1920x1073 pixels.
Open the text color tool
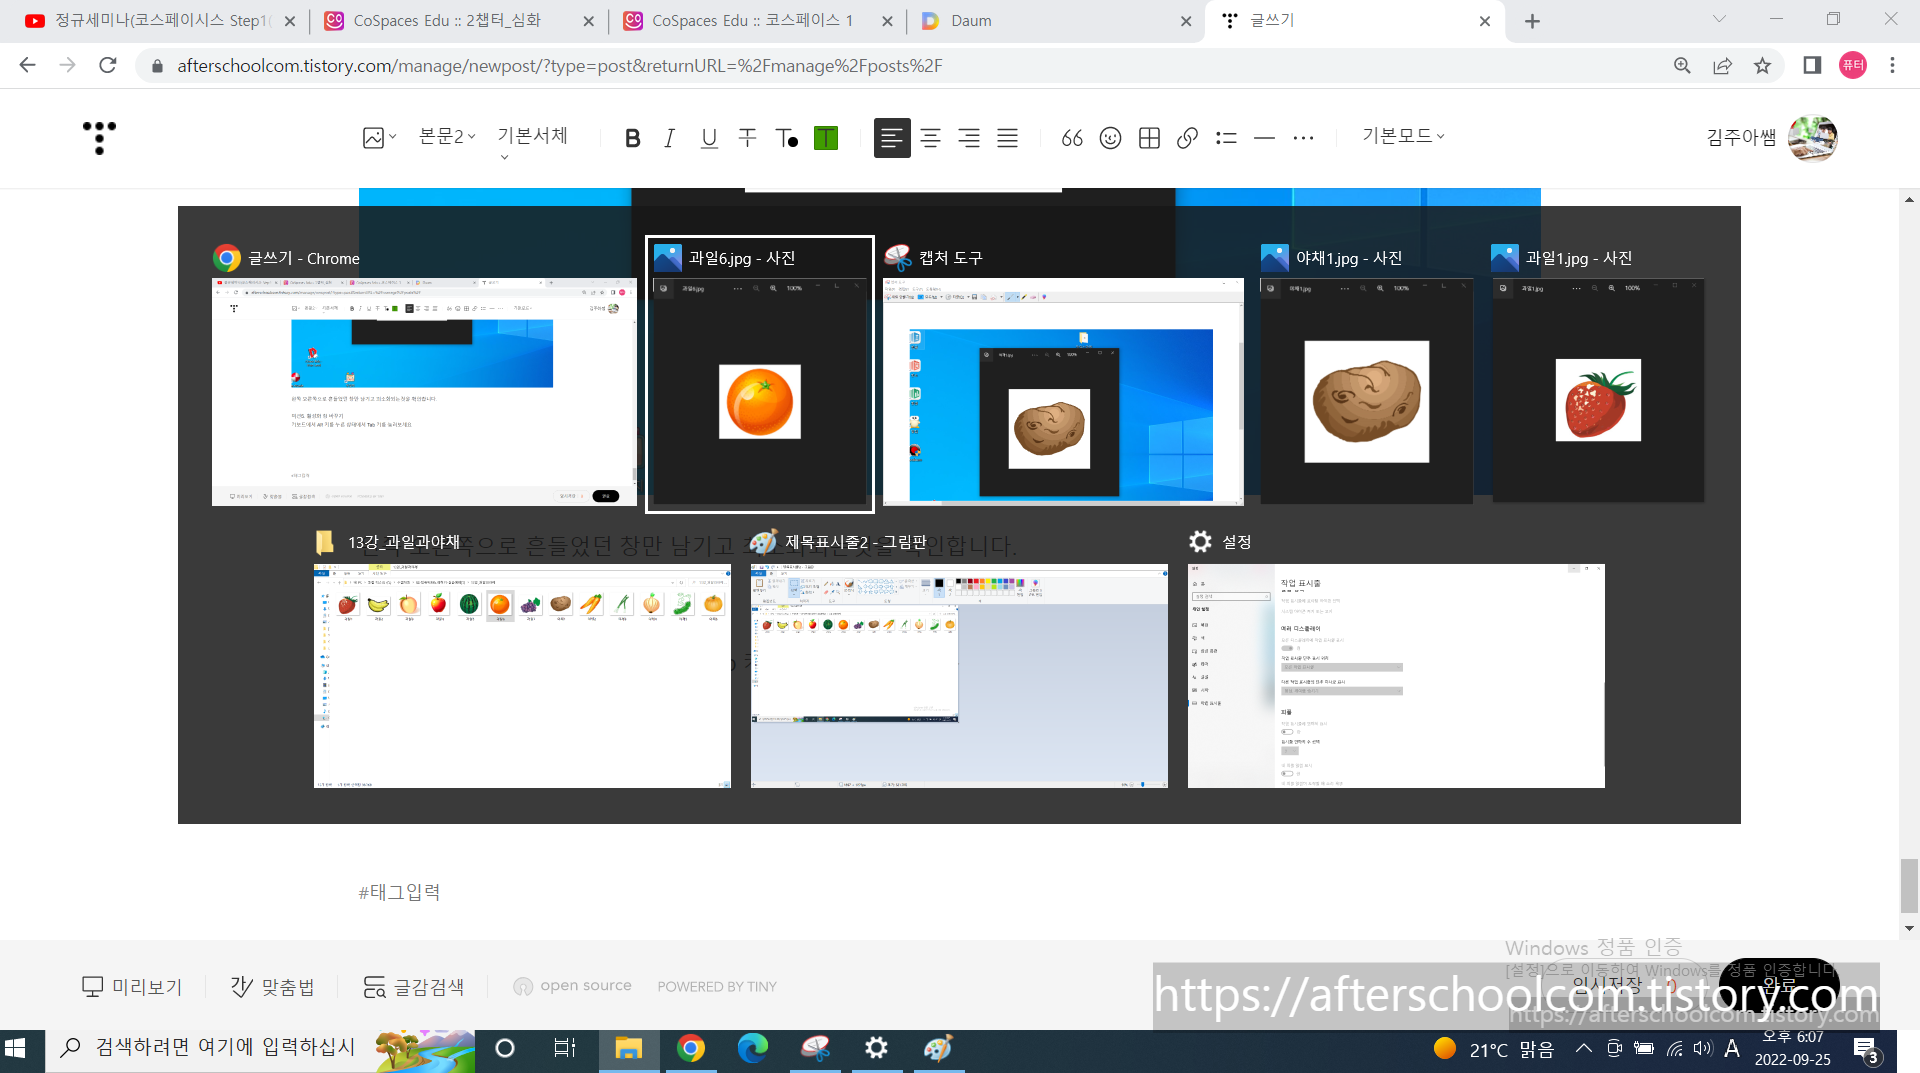pos(787,138)
